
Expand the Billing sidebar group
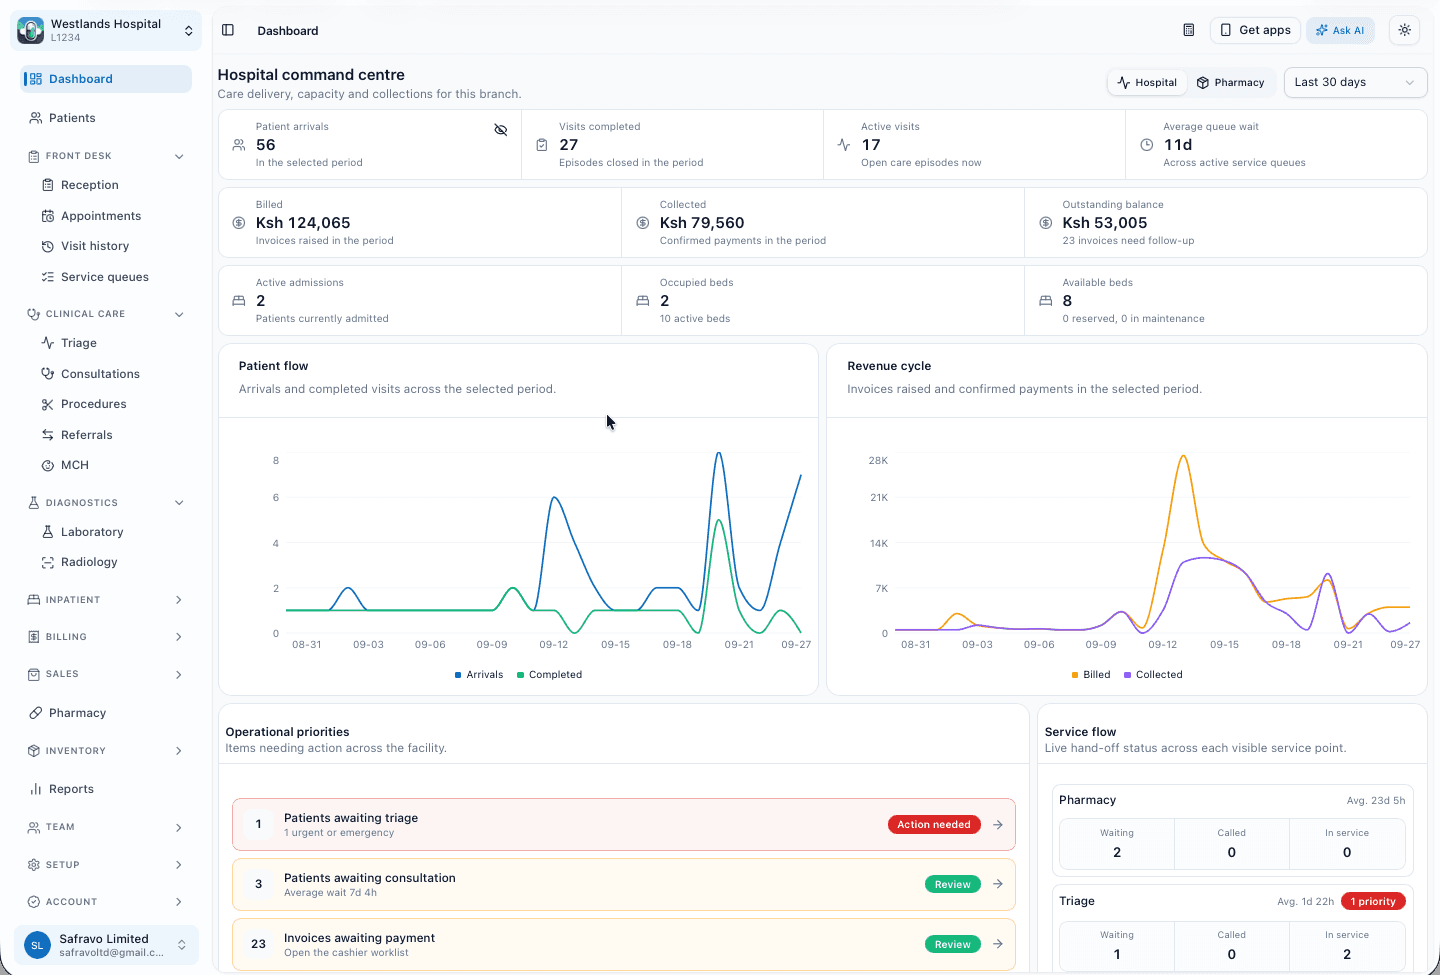[105, 637]
